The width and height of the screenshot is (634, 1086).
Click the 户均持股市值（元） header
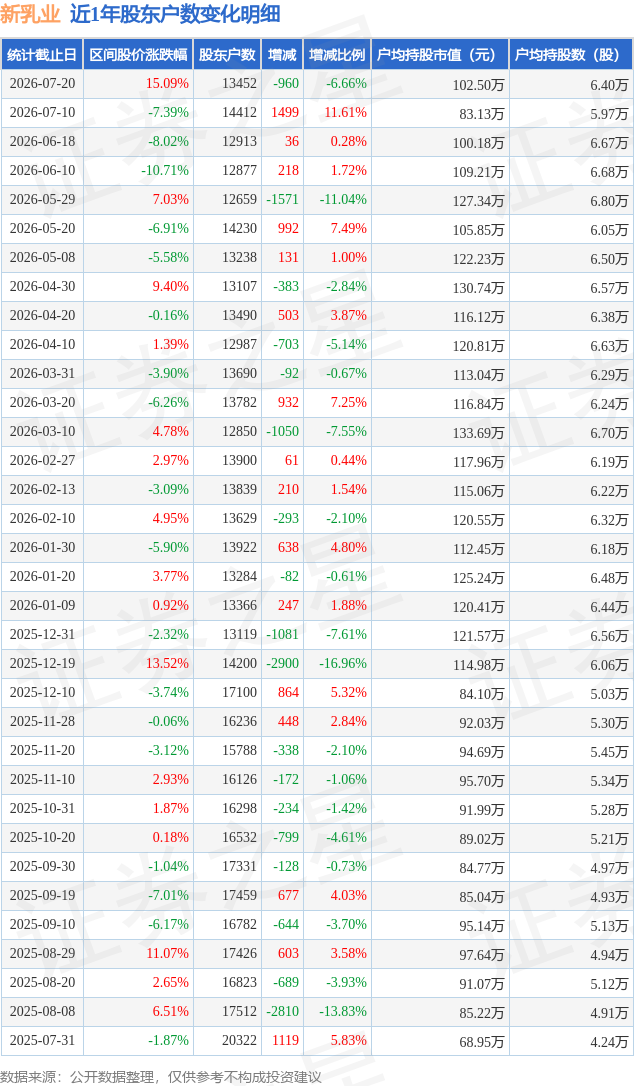(440, 55)
